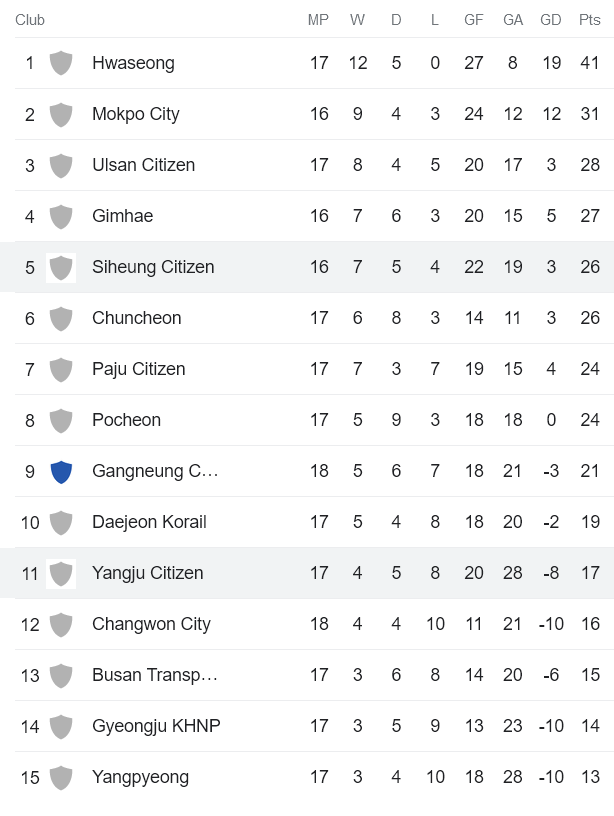614x816 pixels.
Task: Click the Mokpo City club crest icon
Action: tap(61, 113)
